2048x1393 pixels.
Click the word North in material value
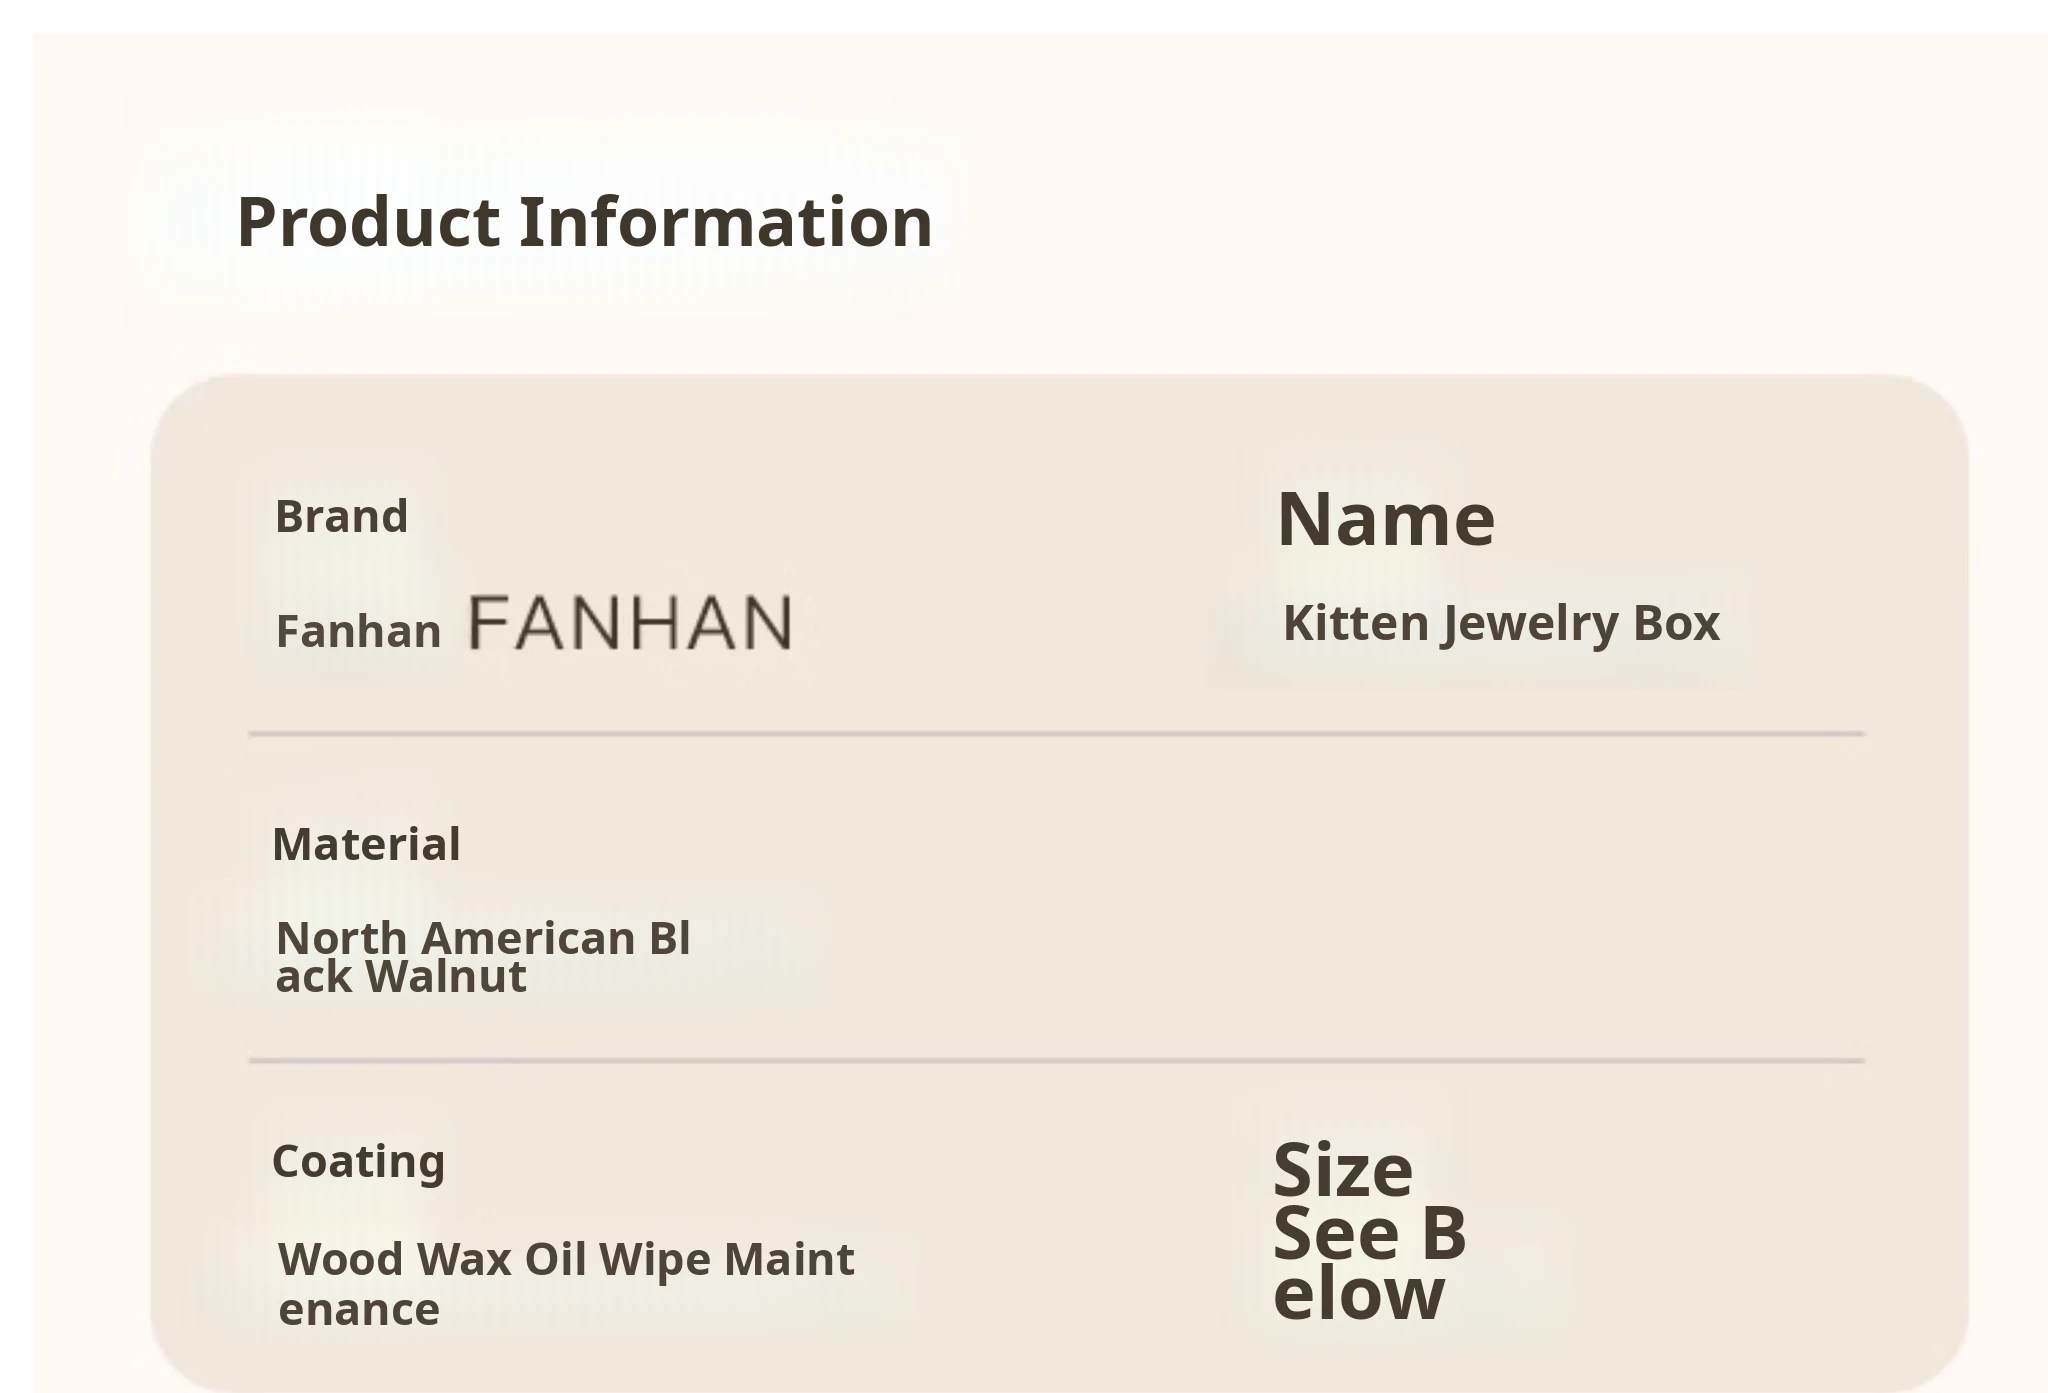(x=342, y=939)
